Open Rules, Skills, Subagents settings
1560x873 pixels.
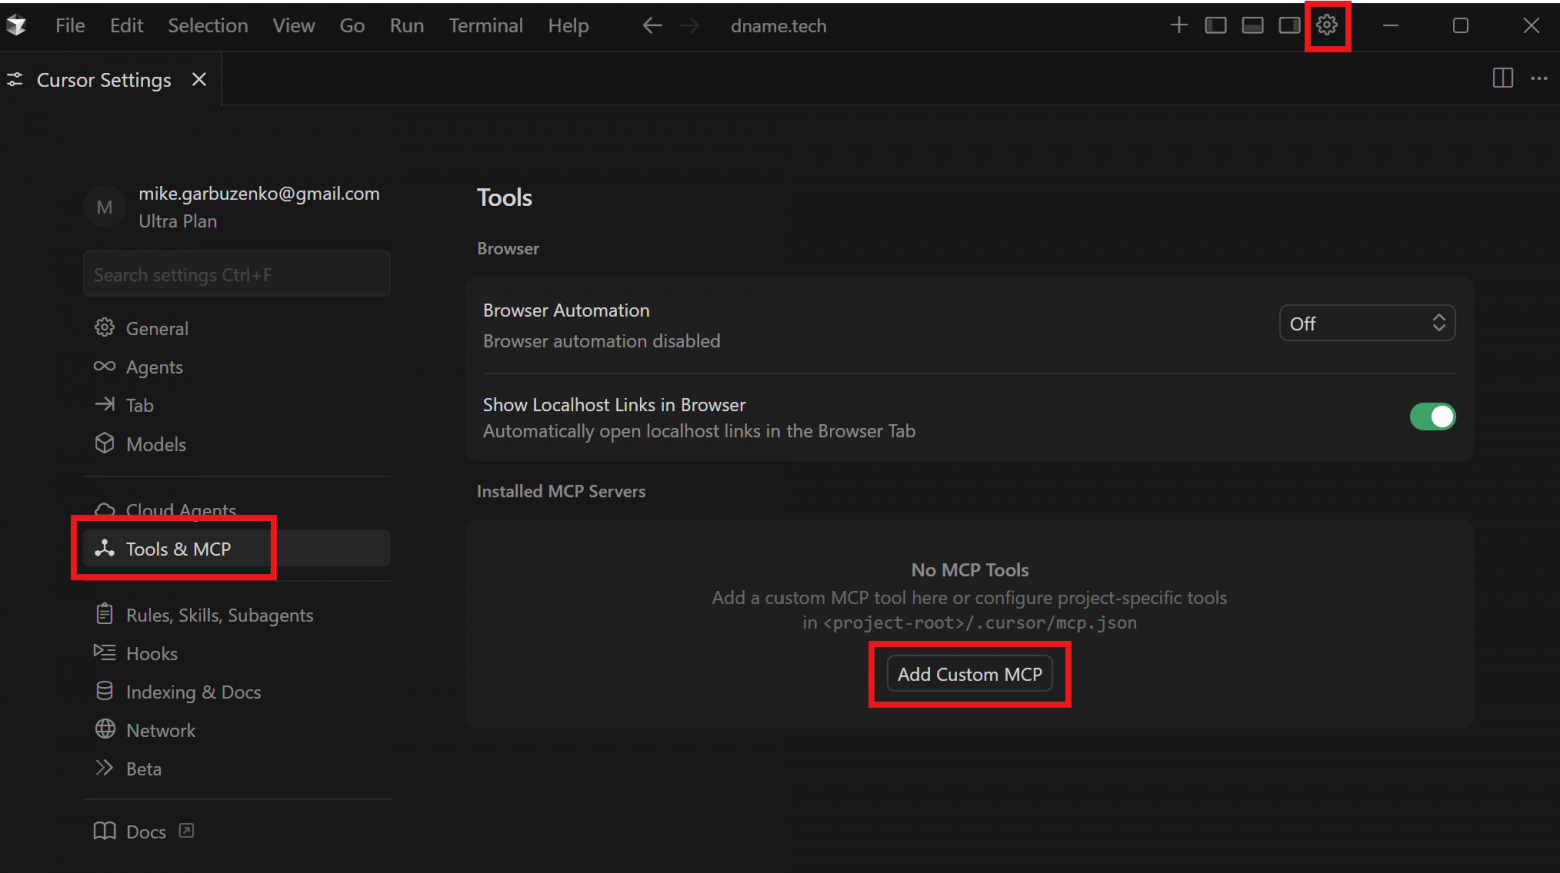pyautogui.click(x=219, y=615)
